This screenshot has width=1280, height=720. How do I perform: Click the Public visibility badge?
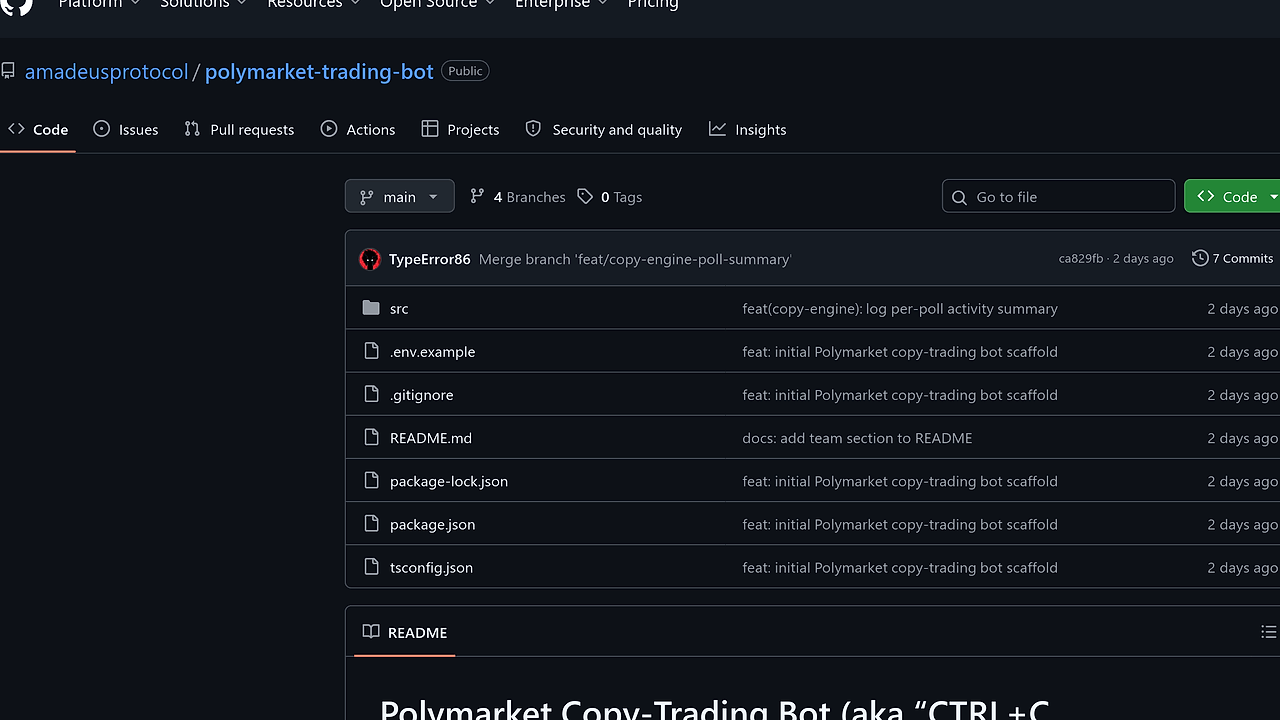pyautogui.click(x=465, y=71)
